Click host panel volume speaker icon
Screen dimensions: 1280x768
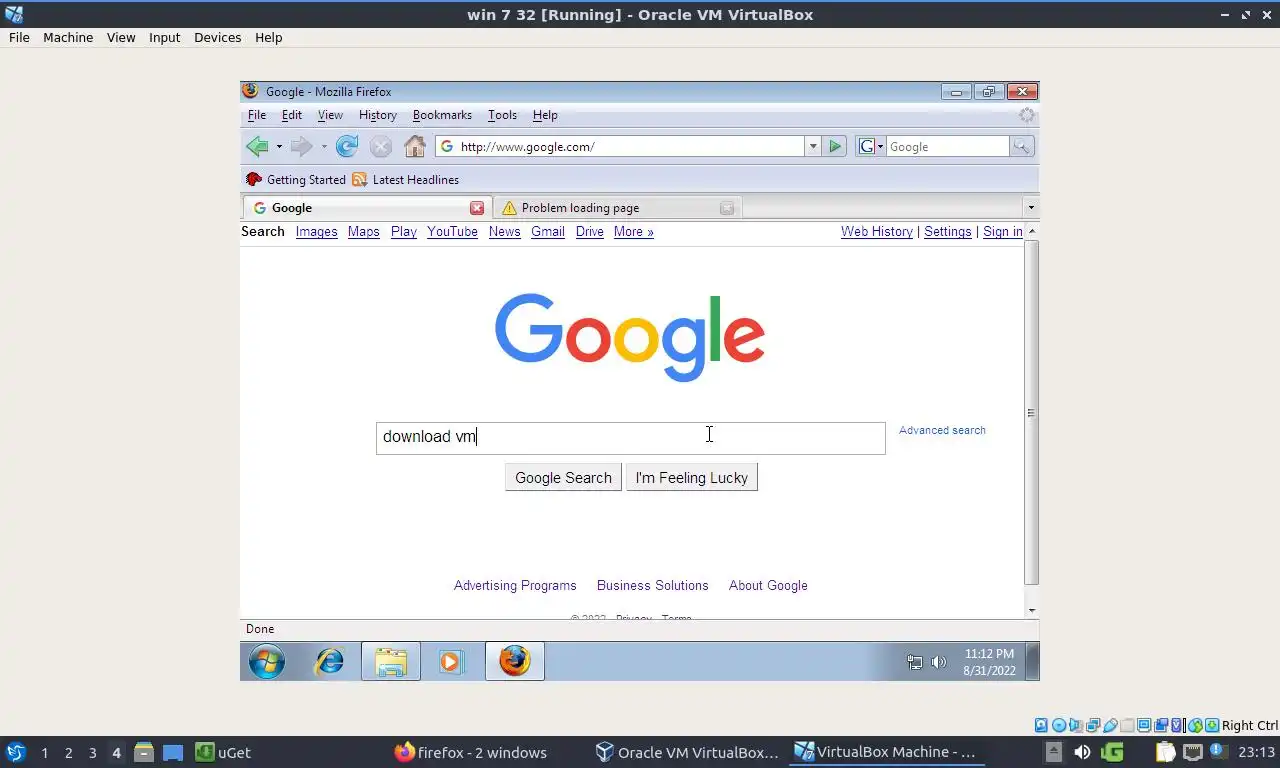[1082, 752]
